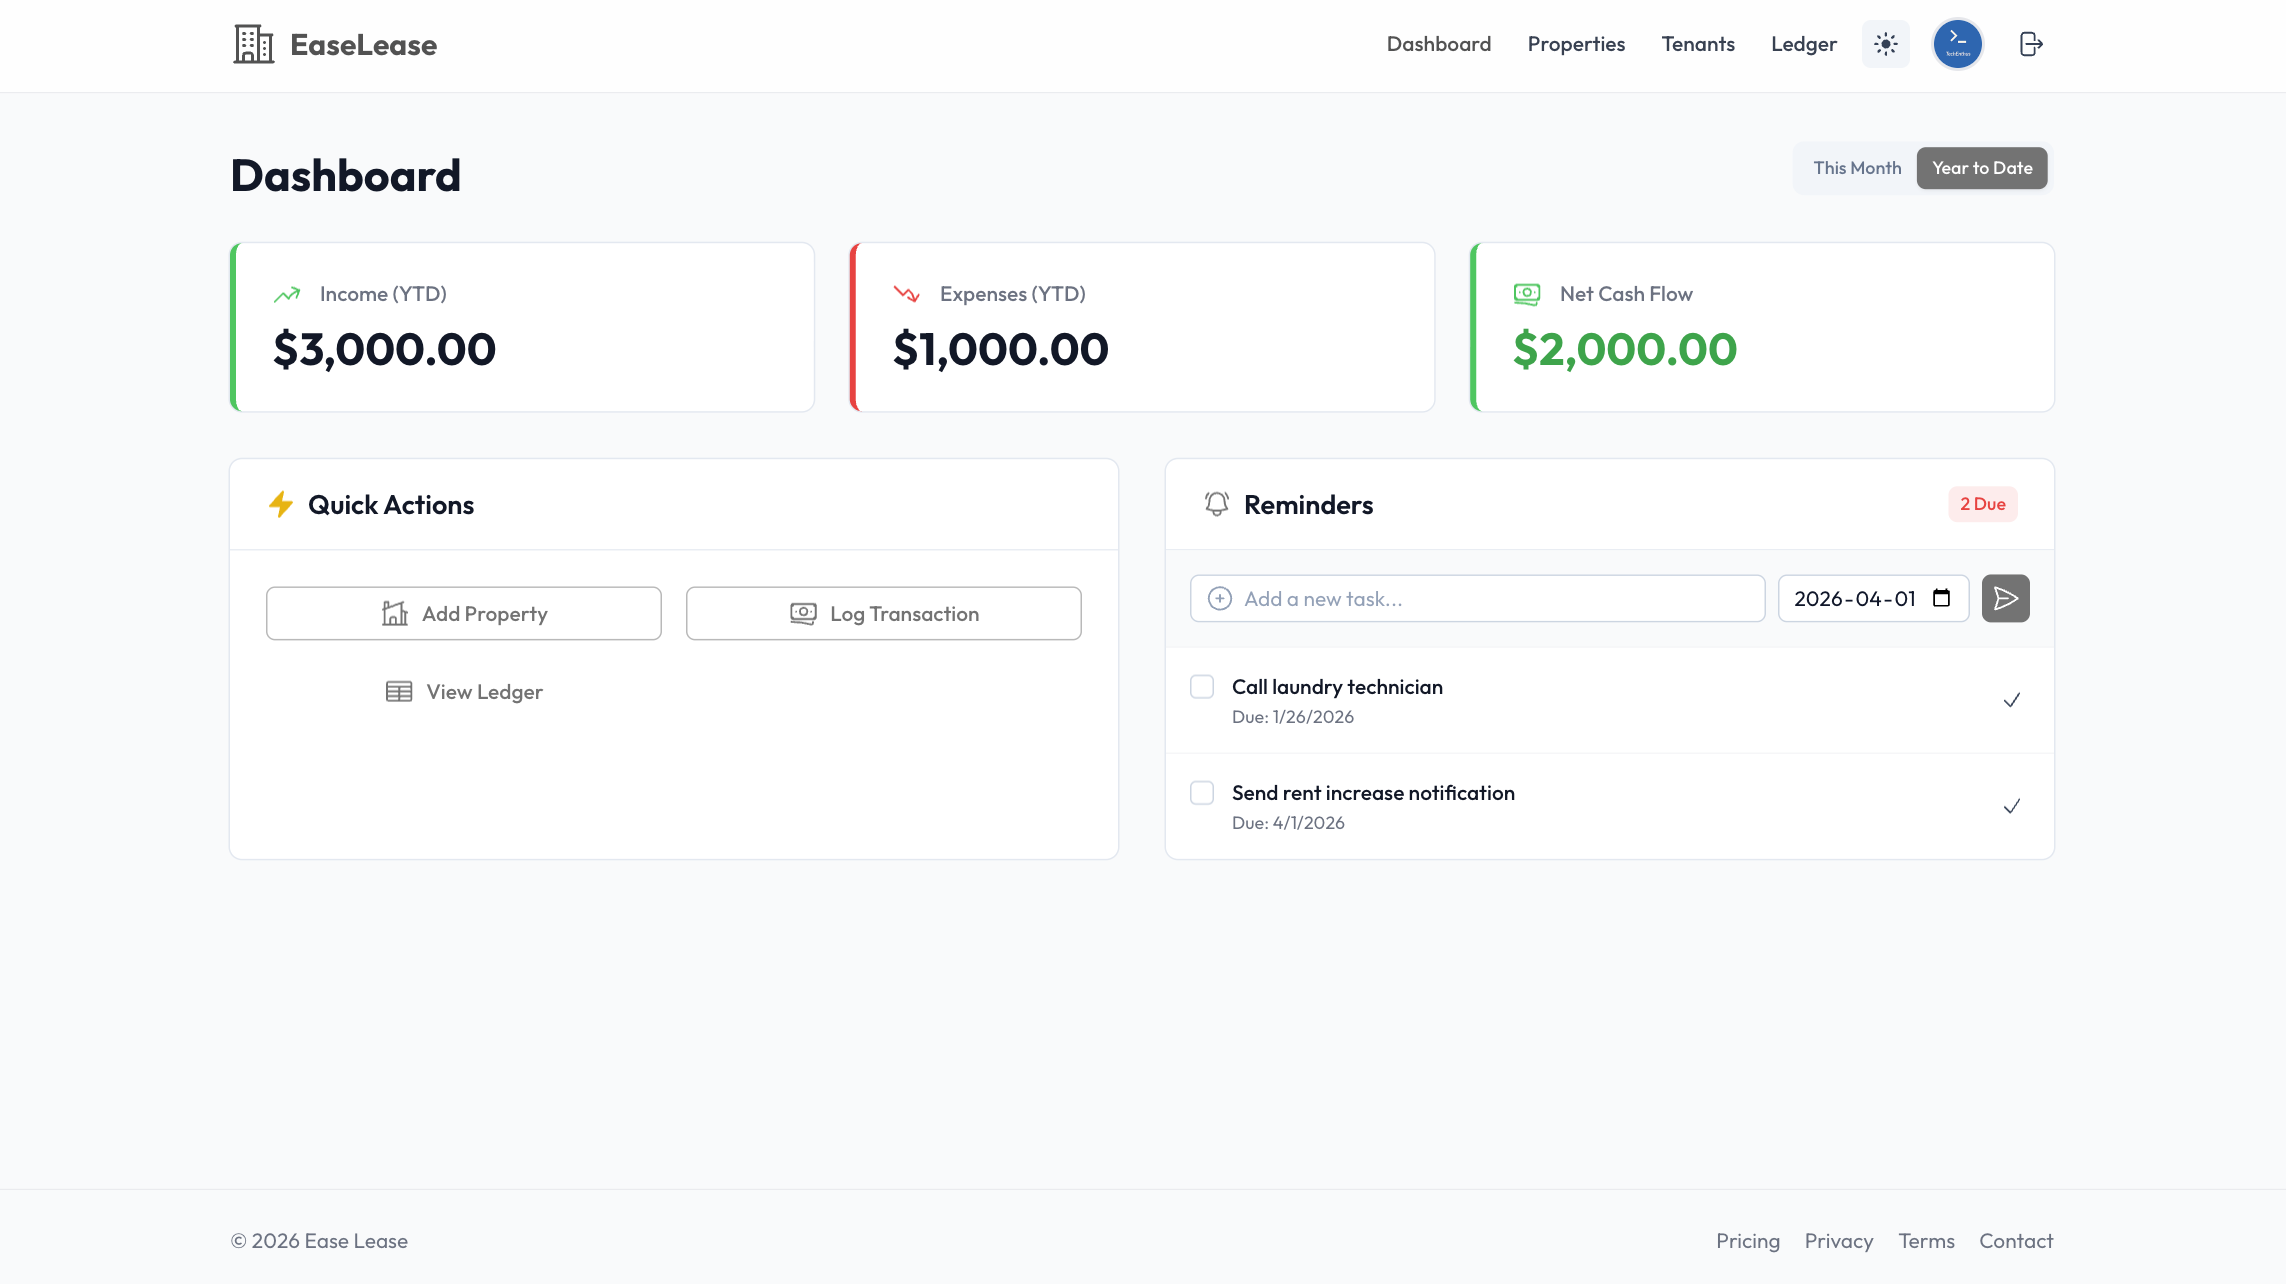Select the Add Property action
This screenshot has width=2286, height=1284.
[x=463, y=613]
